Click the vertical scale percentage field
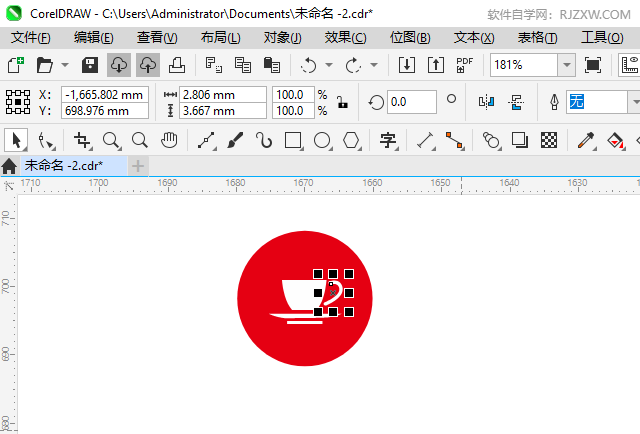Image resolution: width=640 pixels, height=434 pixels. point(293,111)
